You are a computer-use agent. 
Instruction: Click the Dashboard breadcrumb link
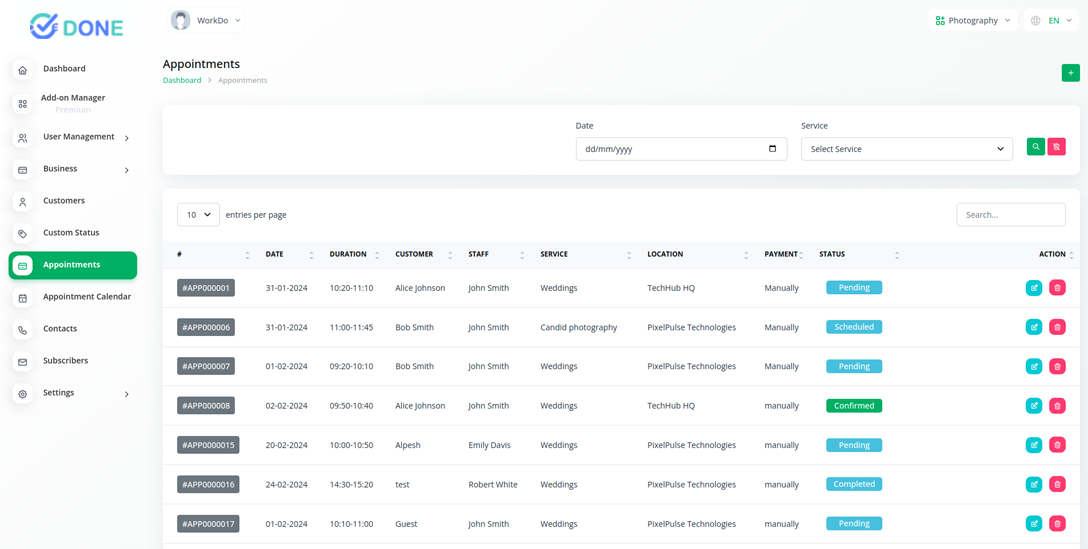(182, 81)
